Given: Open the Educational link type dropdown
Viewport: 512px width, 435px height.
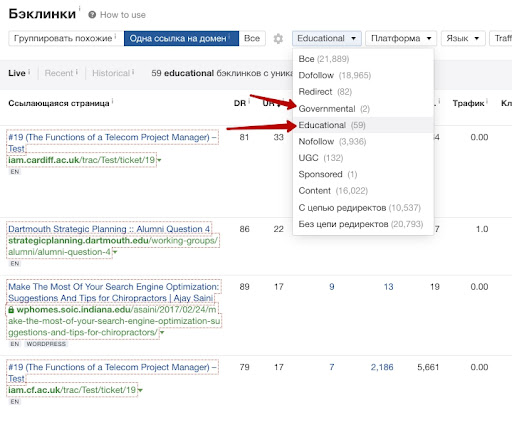Looking at the screenshot, I should 327,38.
